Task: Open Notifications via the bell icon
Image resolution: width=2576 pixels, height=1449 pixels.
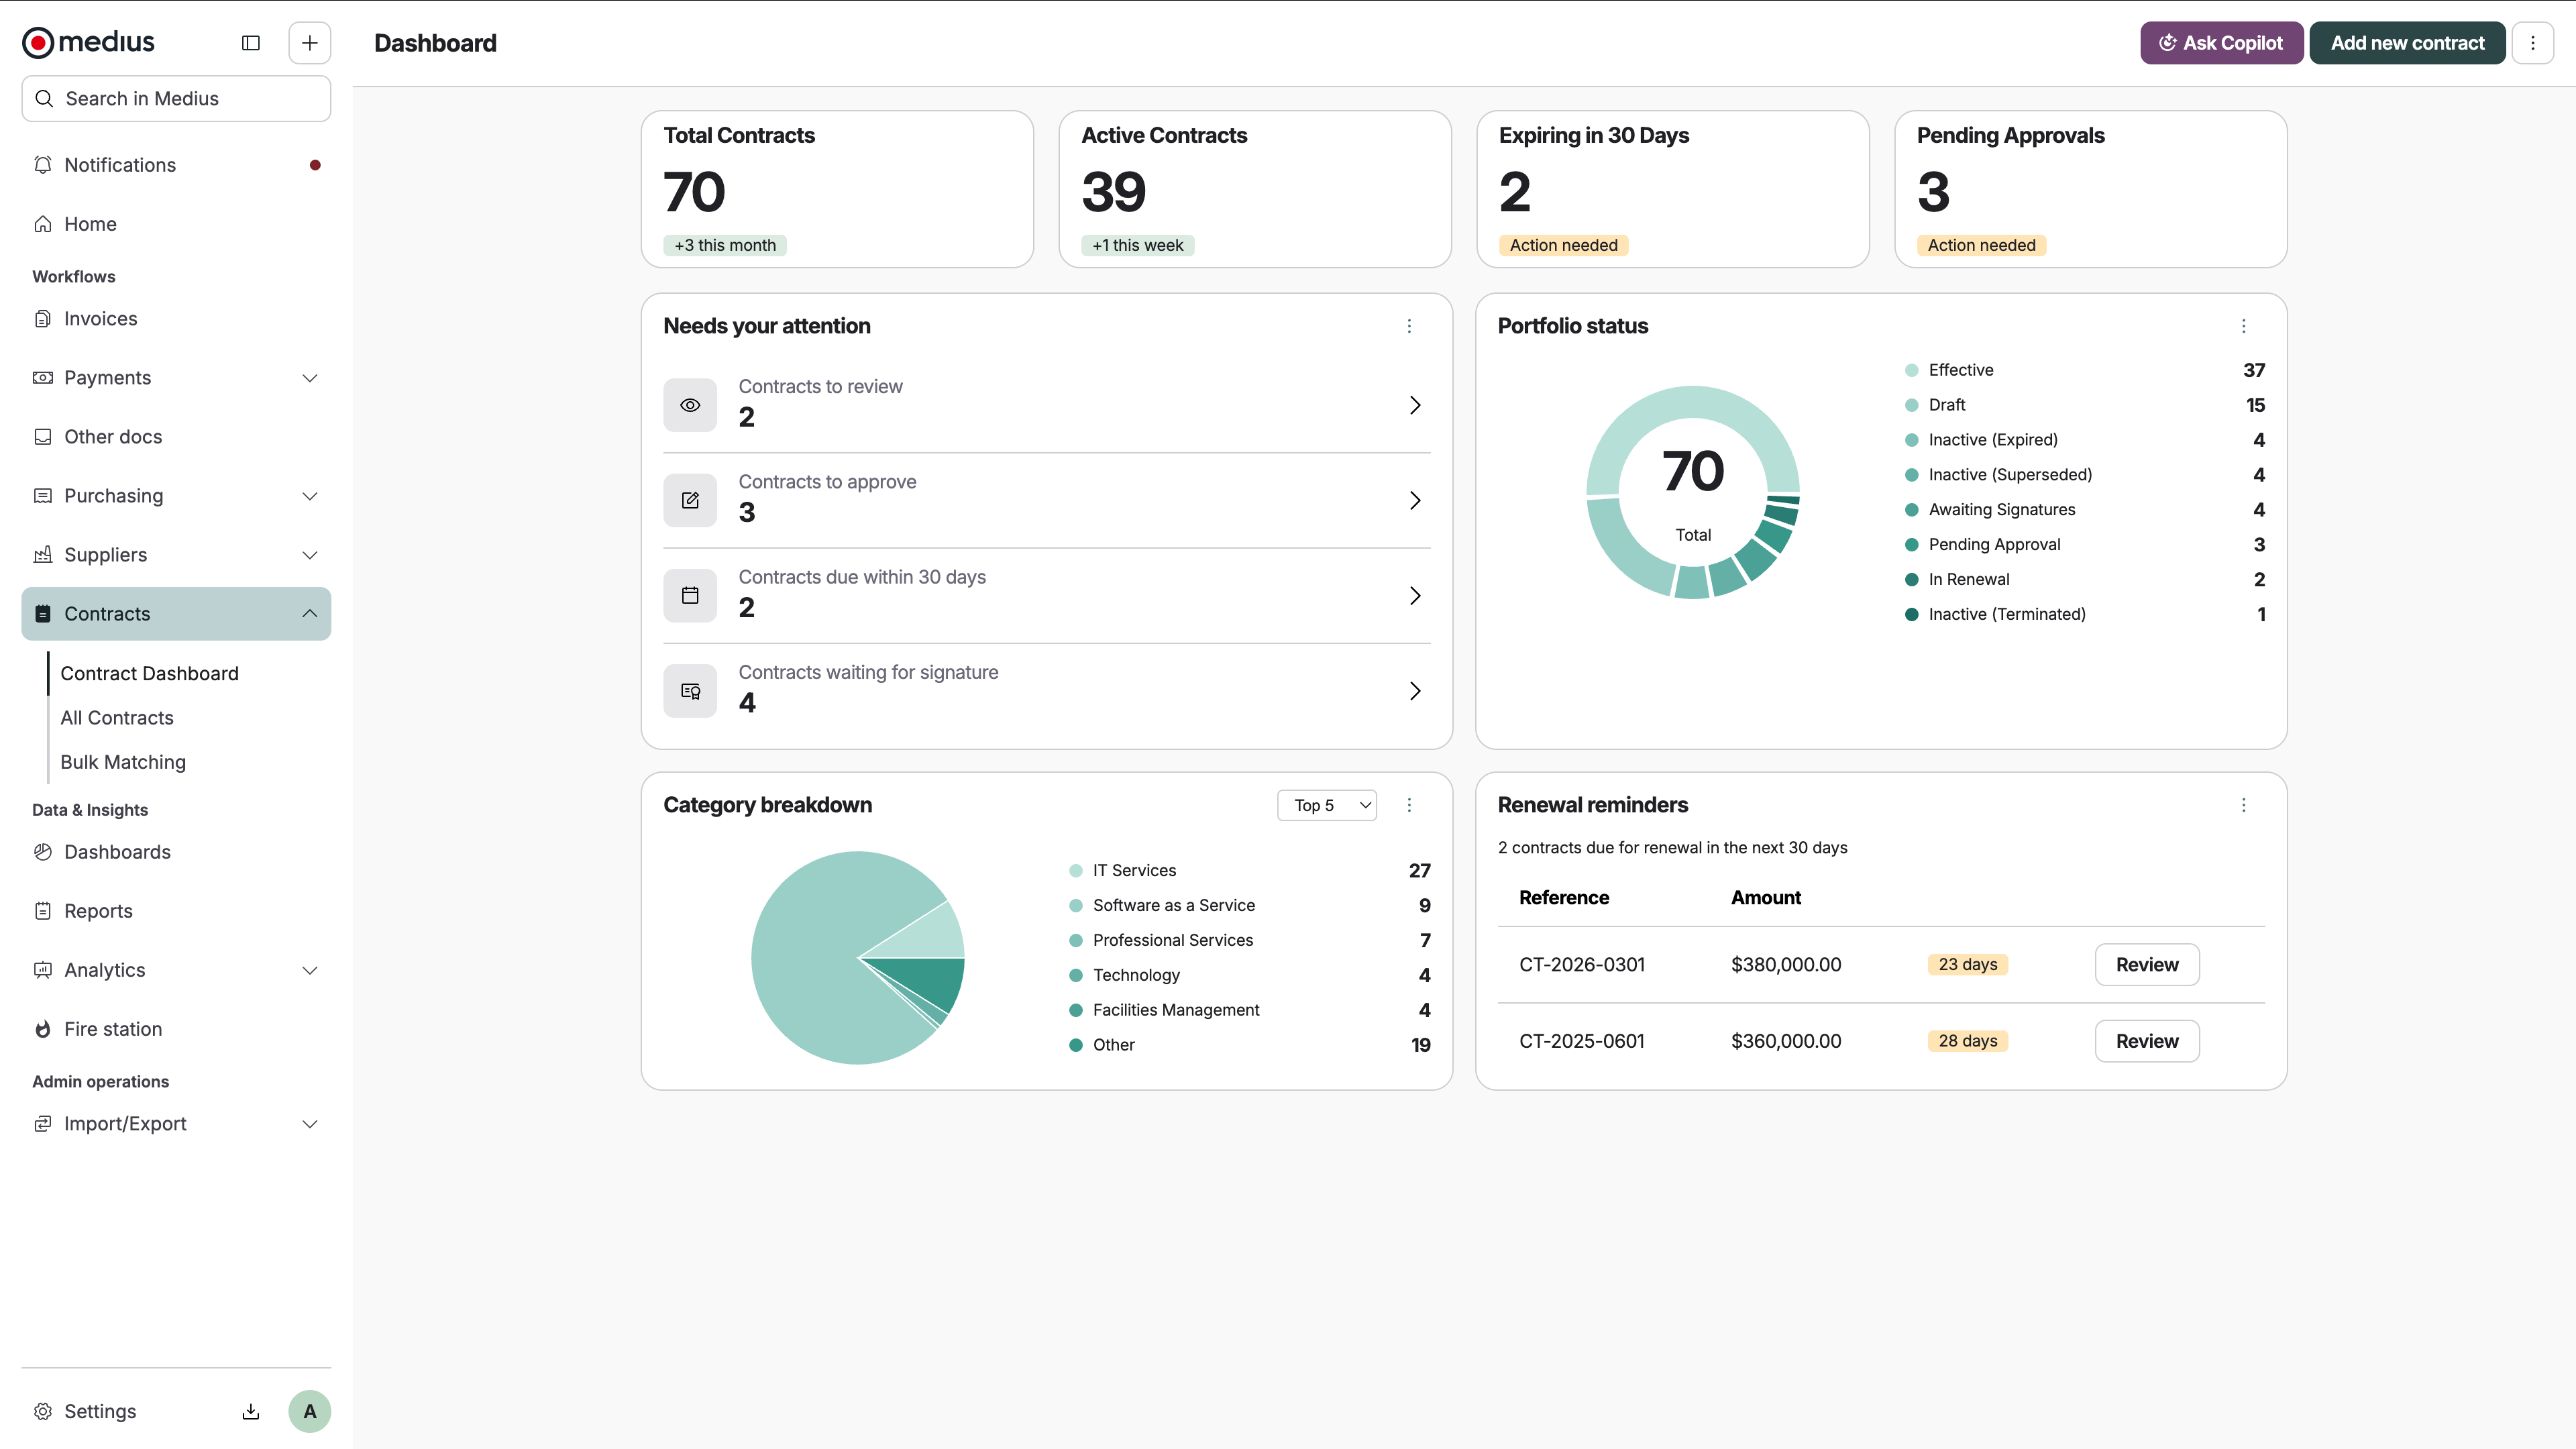Action: 43,165
